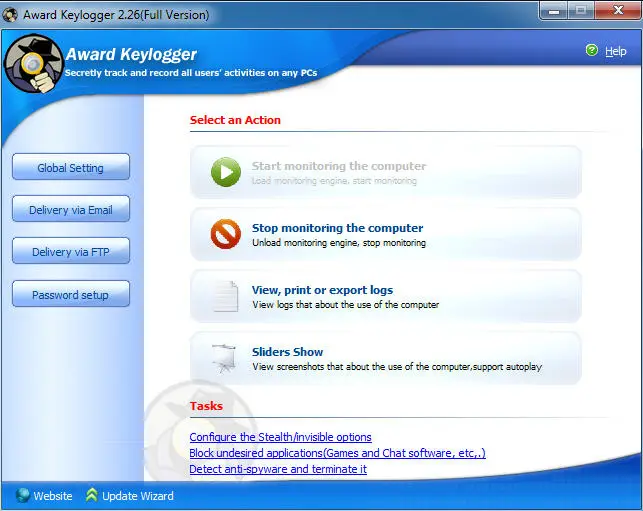Click the green play Start monitoring icon
Image resolution: width=643 pixels, height=511 pixels.
(x=226, y=172)
